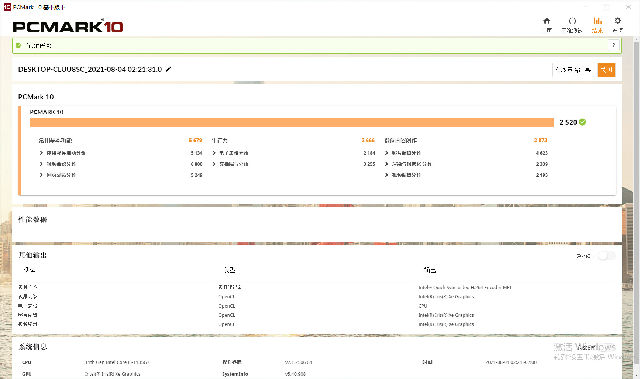
Task: Click the PCMark app icon in title bar
Action: coord(7,7)
